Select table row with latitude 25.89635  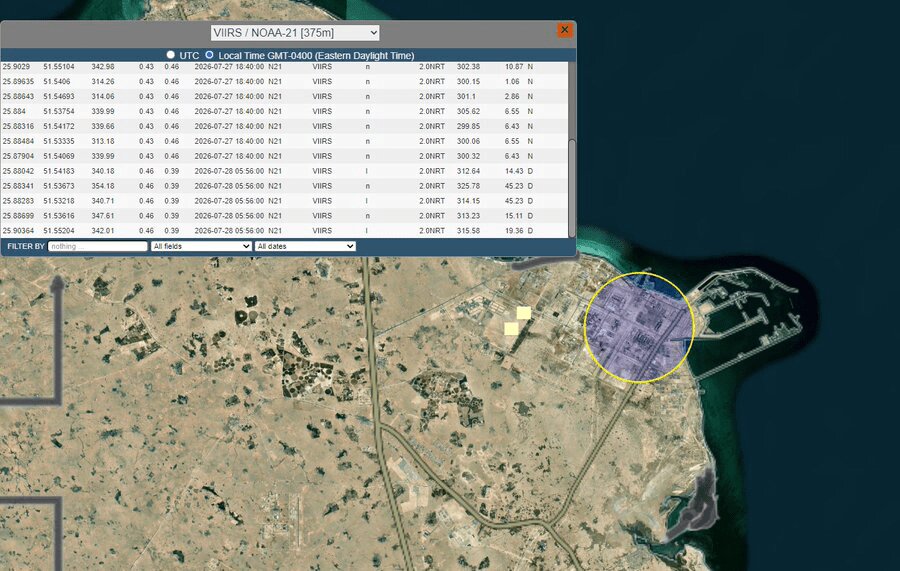pyautogui.click(x=284, y=81)
